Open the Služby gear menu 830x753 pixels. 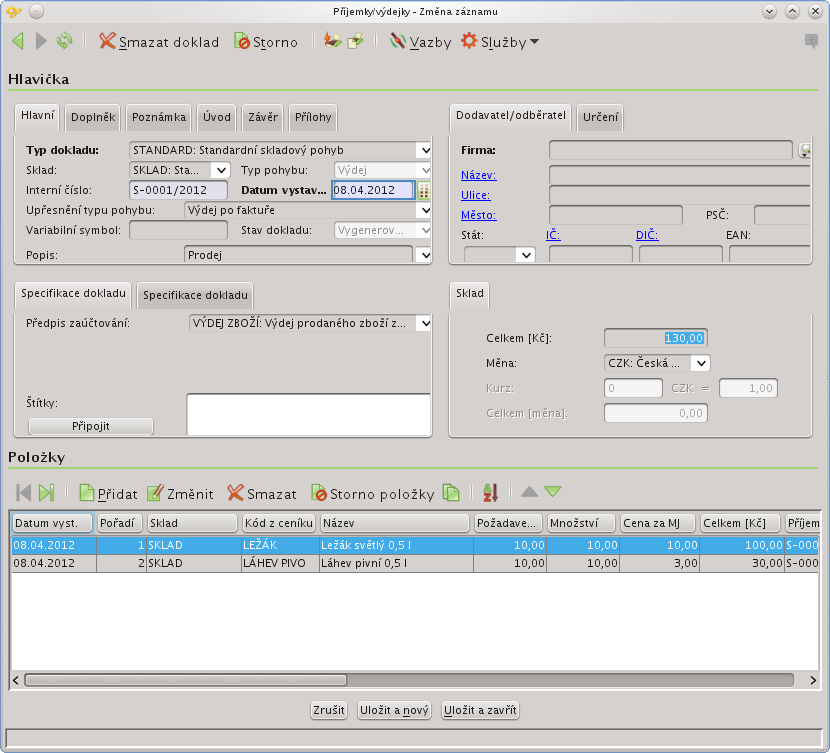click(x=500, y=42)
